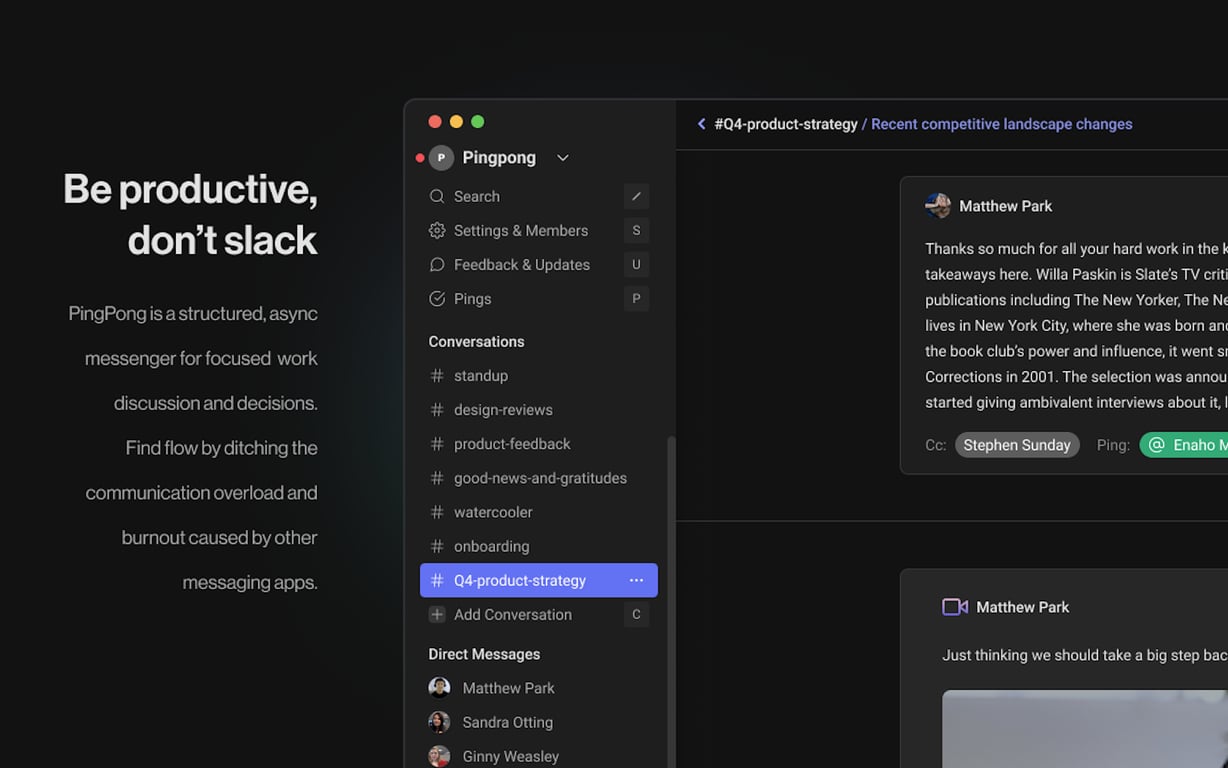Open the three-dot menu for Q4-product-strategy
This screenshot has width=1228, height=768.
point(636,580)
